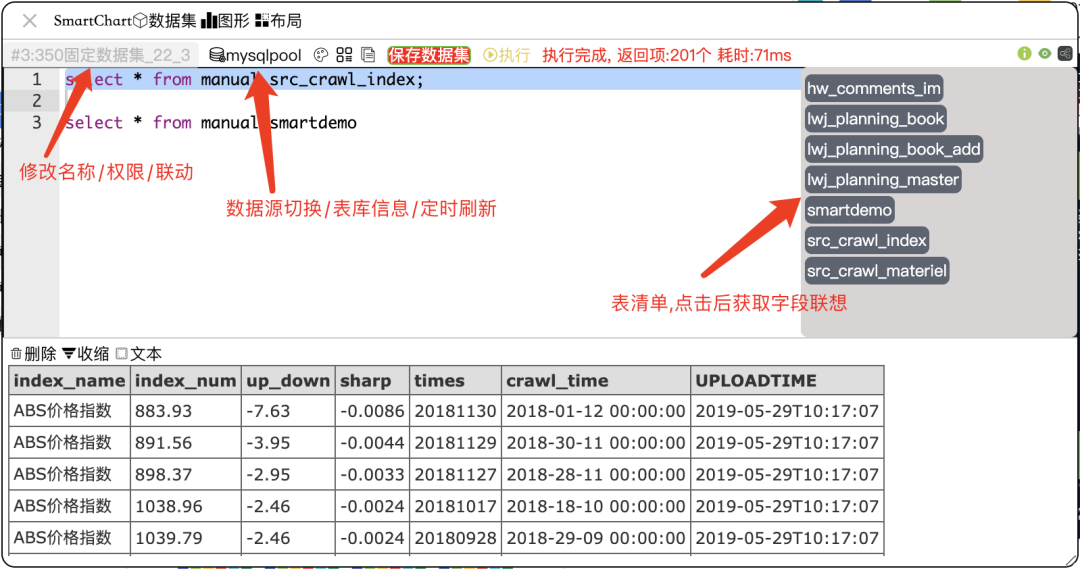This screenshot has width=1080, height=569.
Task: Click the index_name column header
Action: (70, 381)
